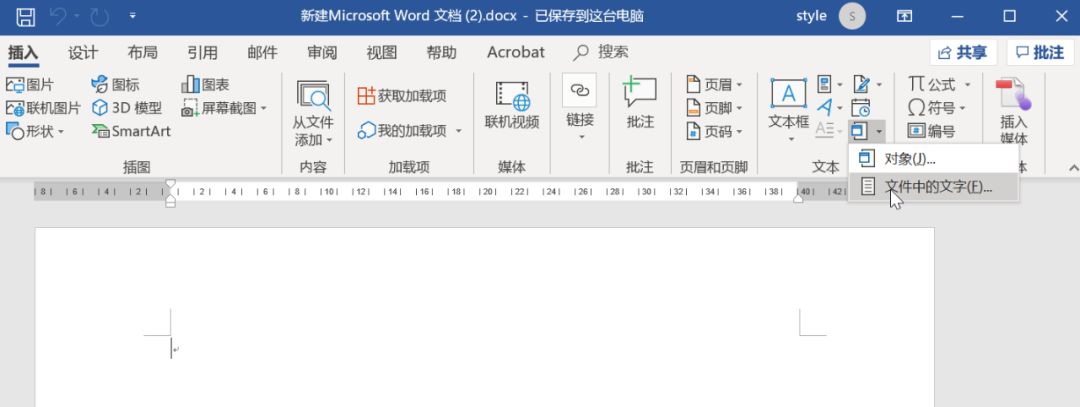
Task: Click the date and time icon
Action: (861, 108)
